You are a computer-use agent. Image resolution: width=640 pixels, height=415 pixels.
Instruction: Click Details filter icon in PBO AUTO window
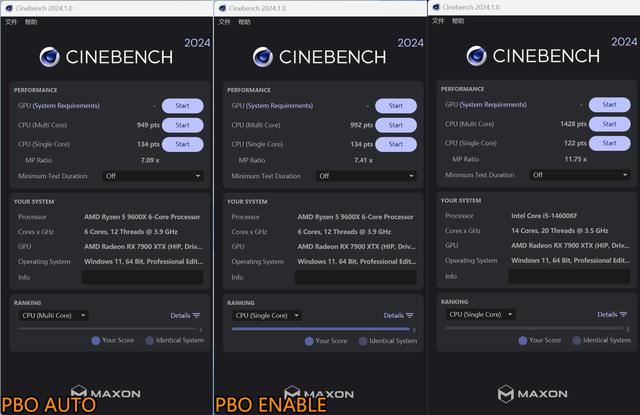(x=196, y=315)
